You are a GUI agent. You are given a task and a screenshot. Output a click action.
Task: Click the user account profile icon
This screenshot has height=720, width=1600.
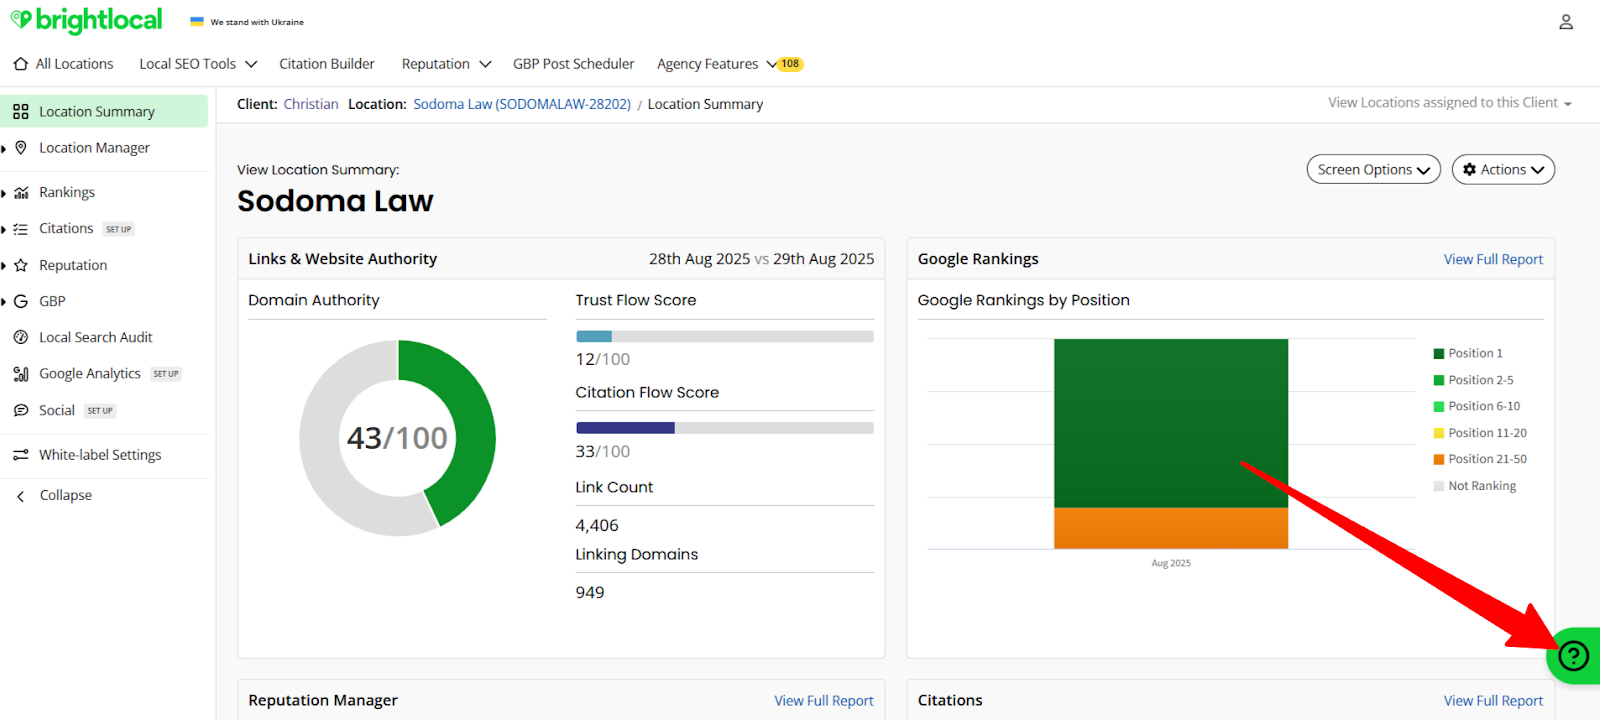1565,22
